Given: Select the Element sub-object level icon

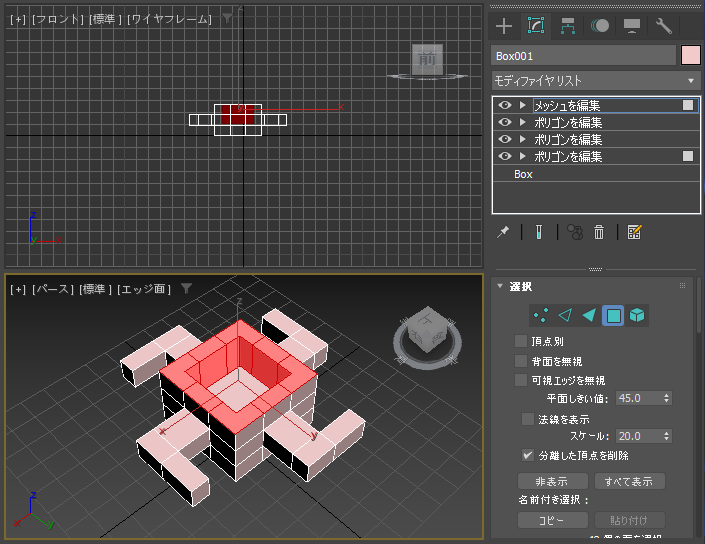Looking at the screenshot, I should click(637, 315).
